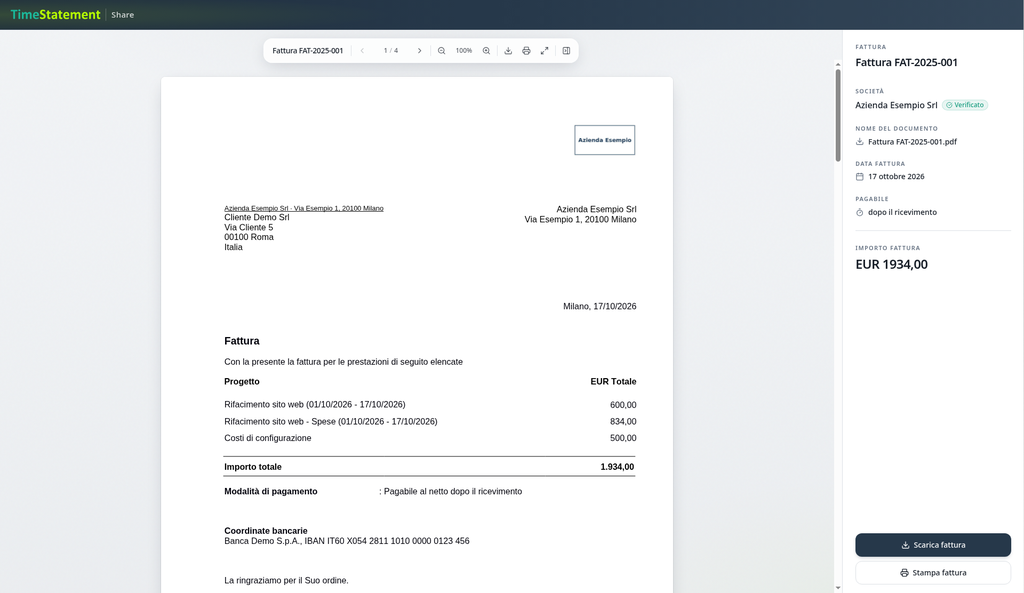Click the Azienda Esempio logo in invoice
The height and width of the screenshot is (593, 1024).
[x=605, y=140]
